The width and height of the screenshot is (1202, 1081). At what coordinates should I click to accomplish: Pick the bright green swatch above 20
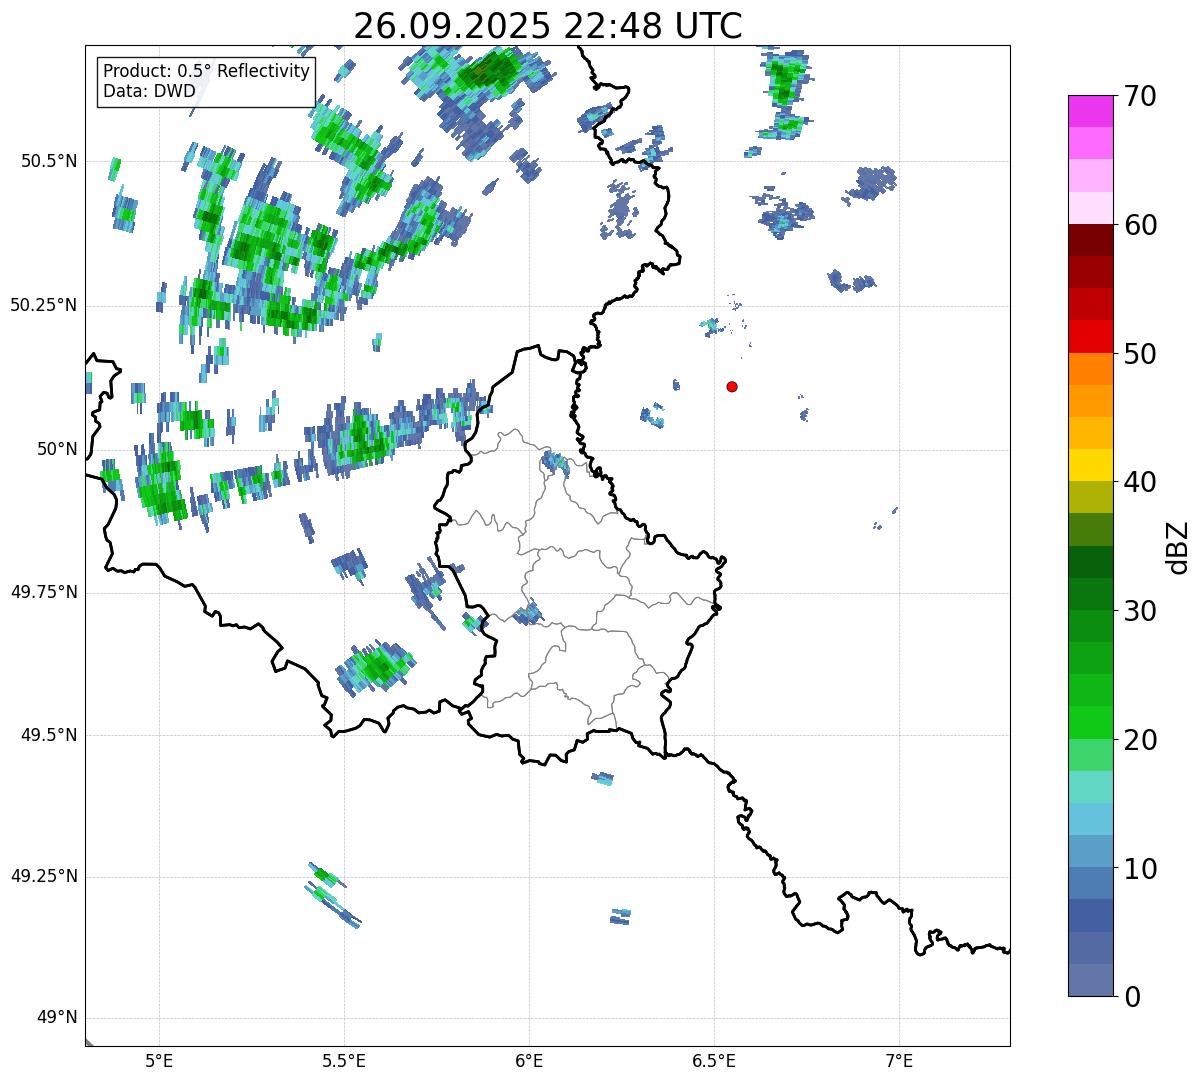[x=1090, y=723]
